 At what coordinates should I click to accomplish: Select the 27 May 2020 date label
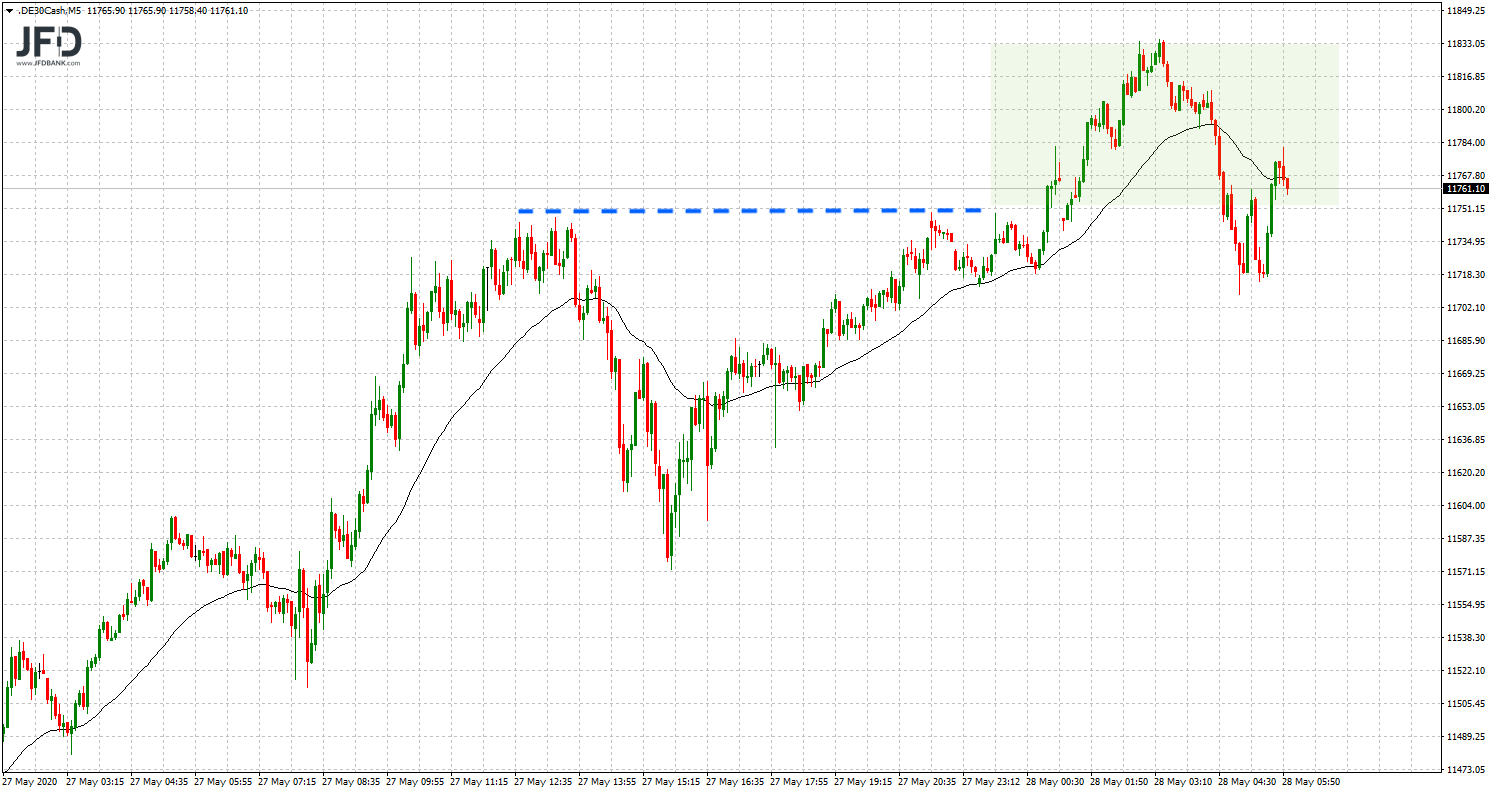(31, 781)
